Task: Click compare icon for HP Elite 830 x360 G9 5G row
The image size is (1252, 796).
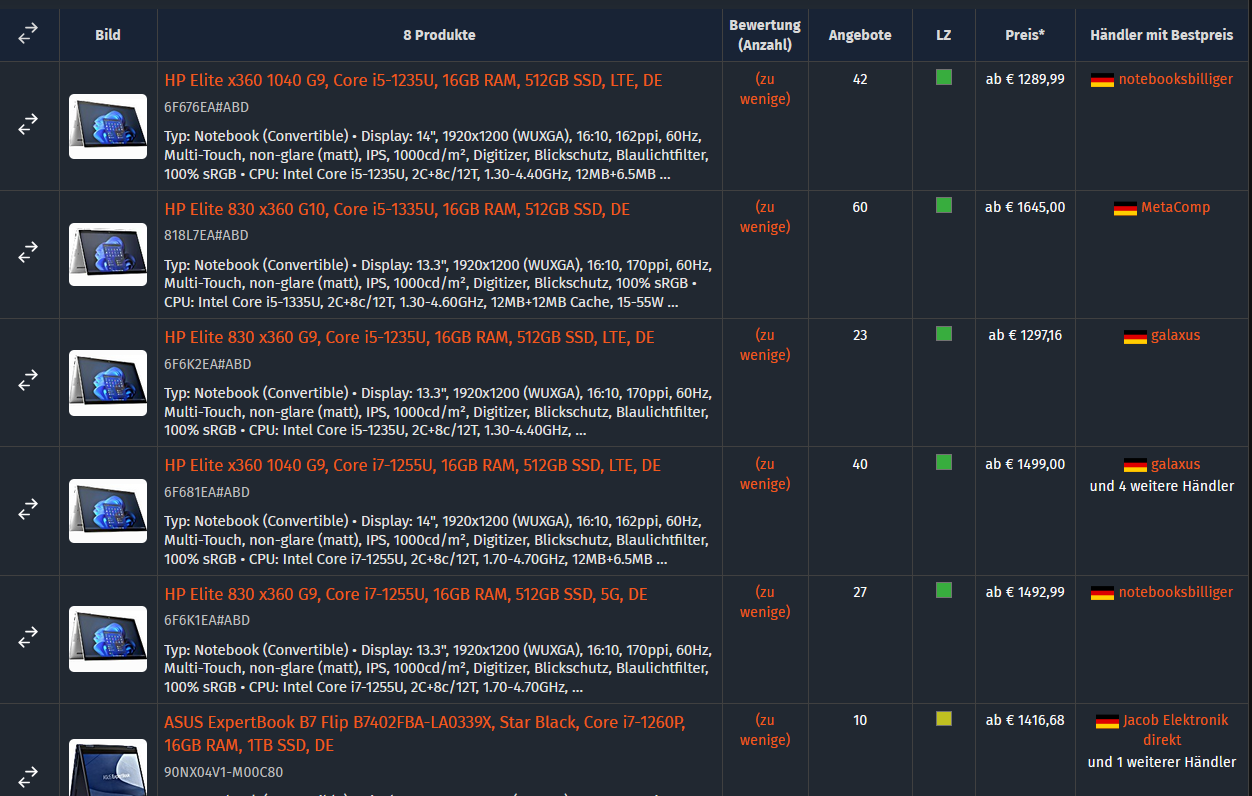Action: [28, 638]
